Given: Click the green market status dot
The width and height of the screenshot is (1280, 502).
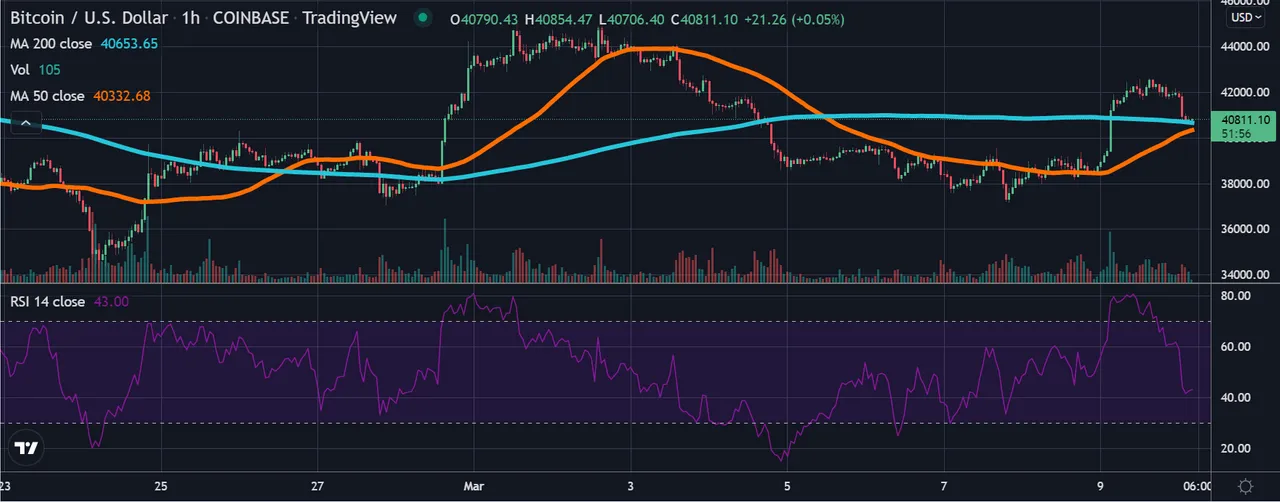Looking at the screenshot, I should point(425,18).
